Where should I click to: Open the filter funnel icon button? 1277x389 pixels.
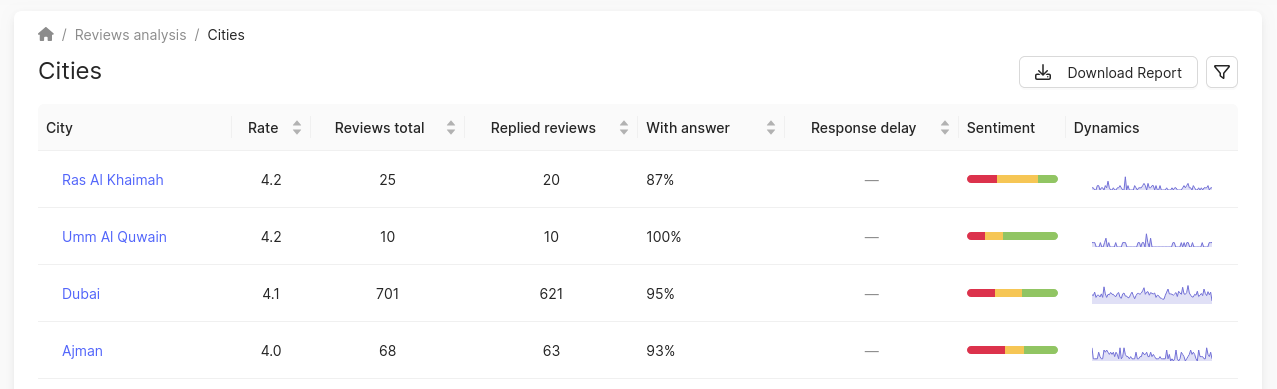click(1222, 72)
